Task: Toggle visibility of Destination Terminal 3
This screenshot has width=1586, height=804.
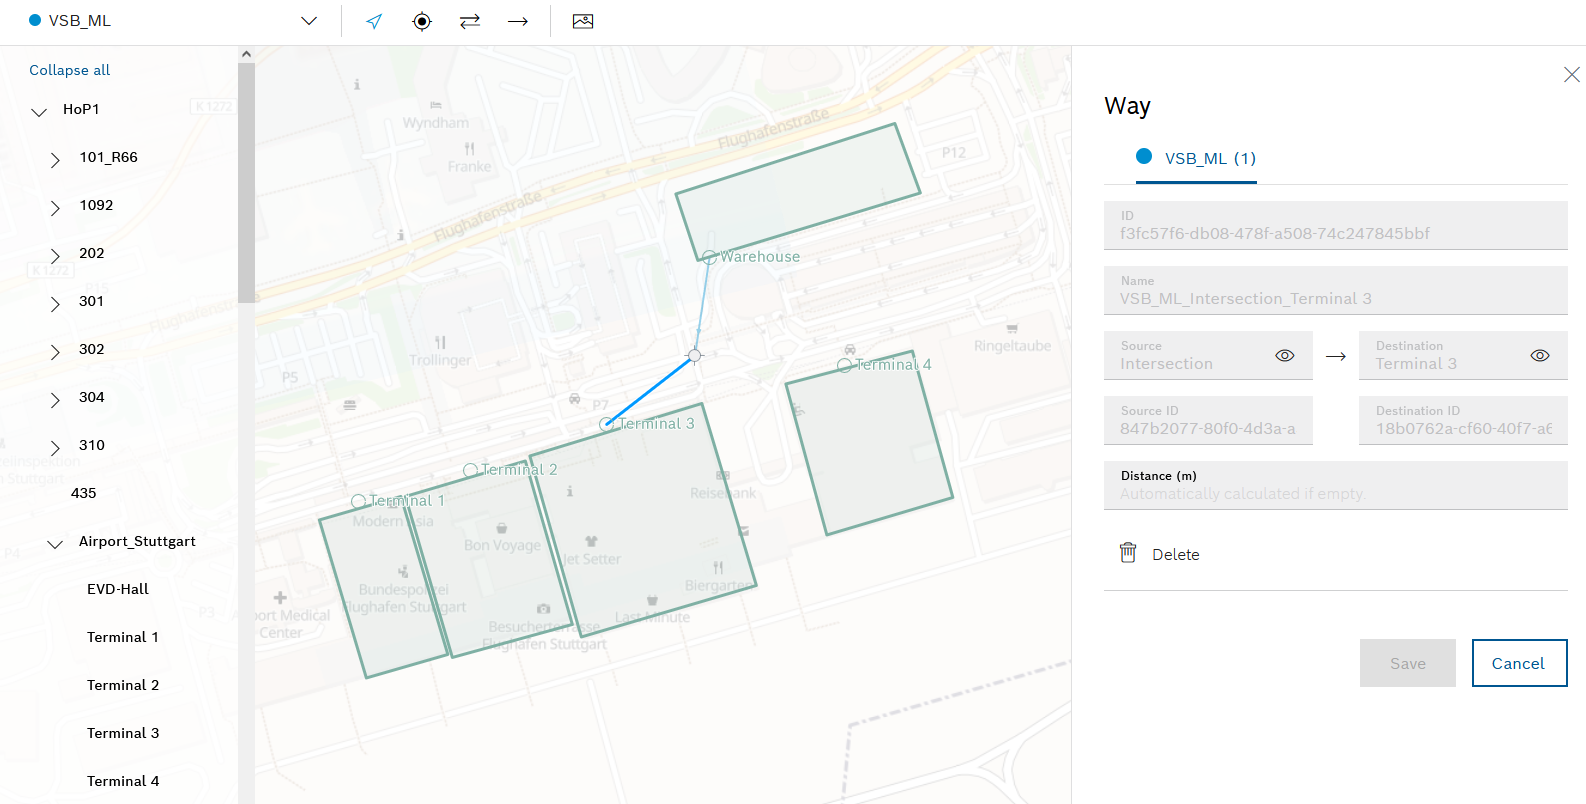Action: 1540,356
